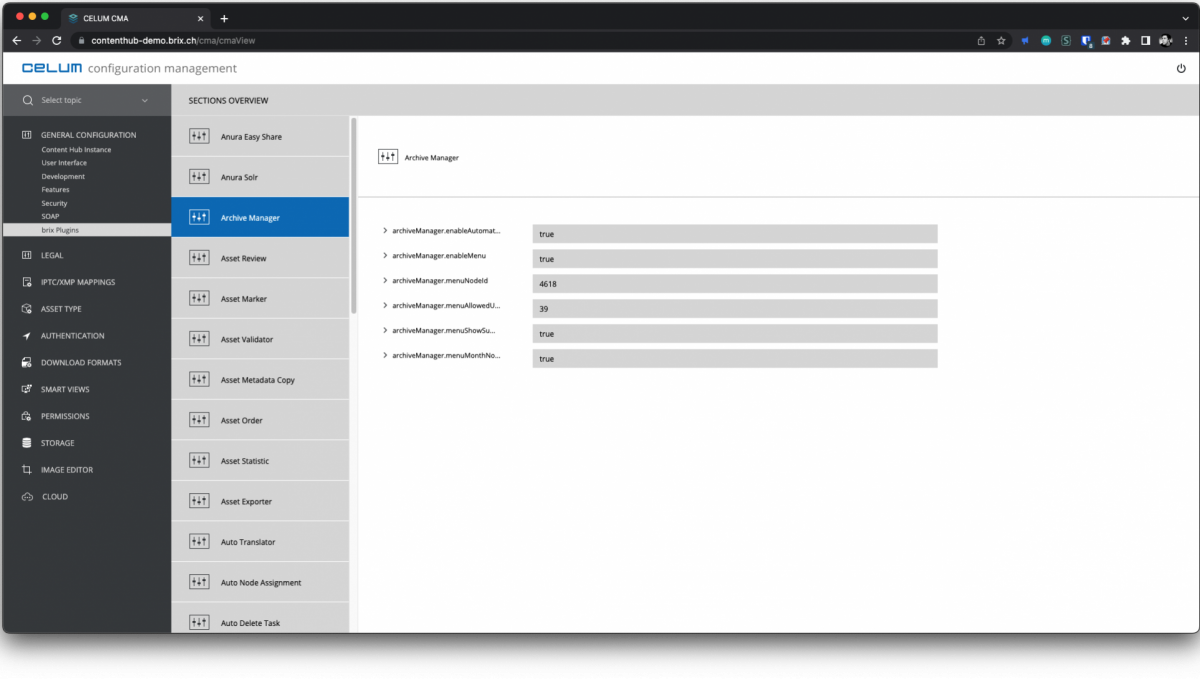Click the enableMenu value field

pos(735,259)
